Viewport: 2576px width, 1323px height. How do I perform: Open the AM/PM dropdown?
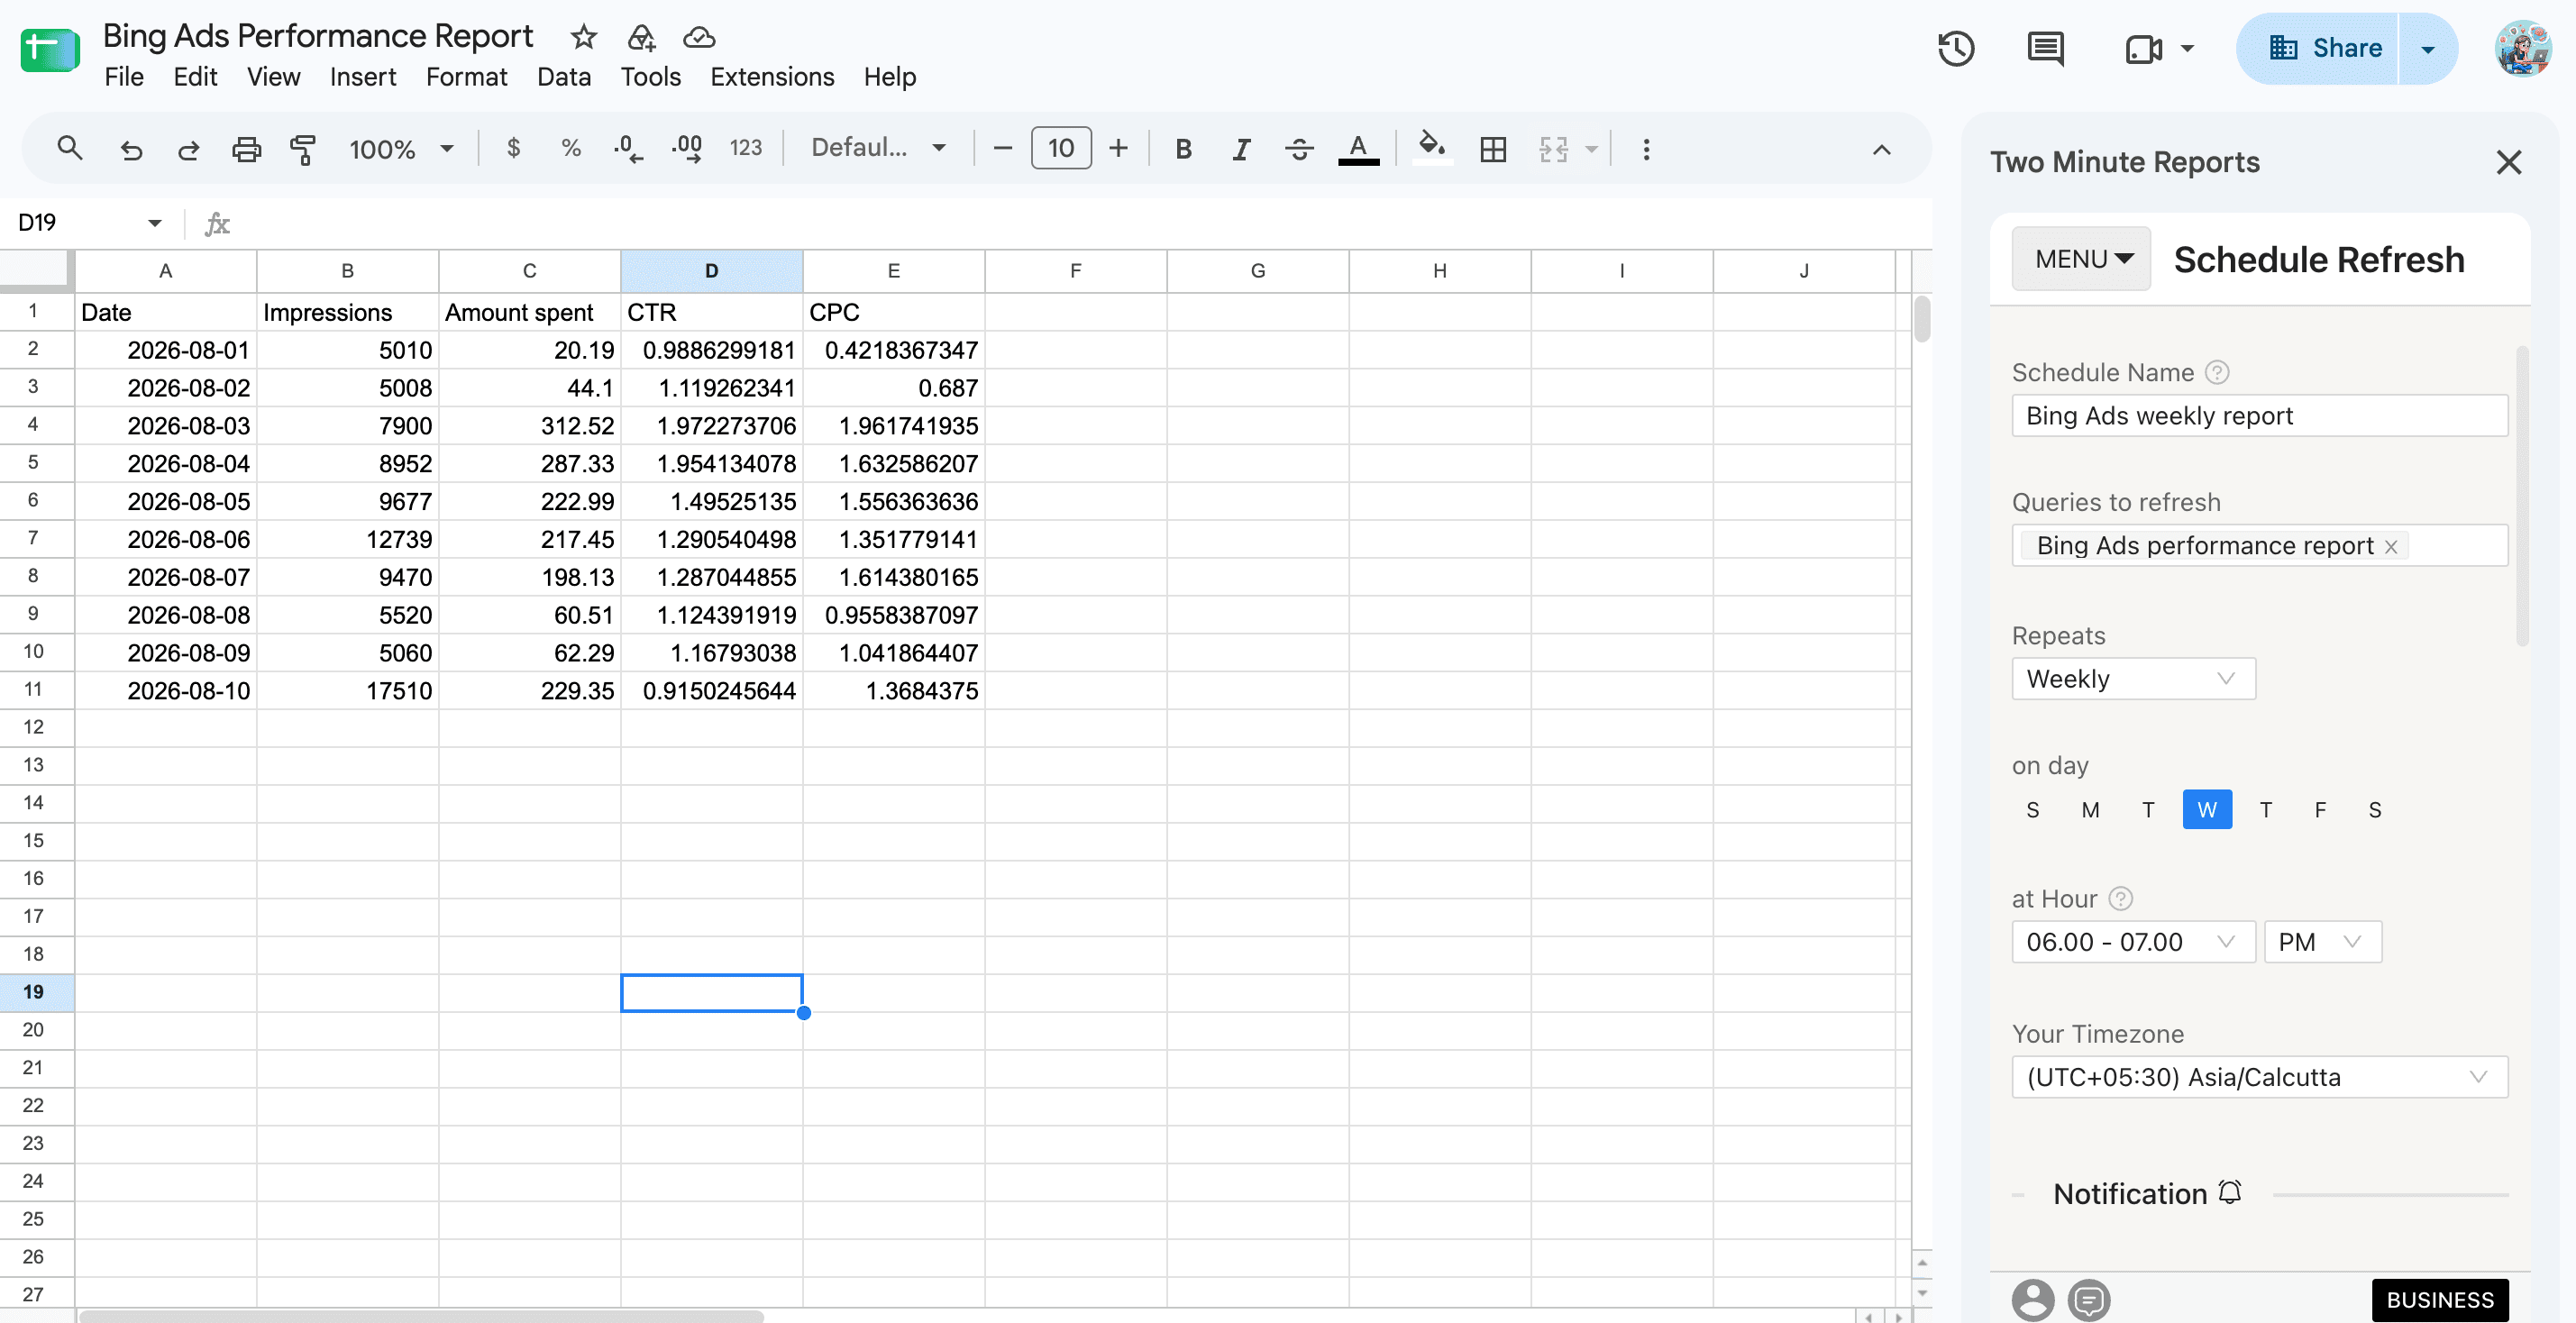click(x=2322, y=941)
